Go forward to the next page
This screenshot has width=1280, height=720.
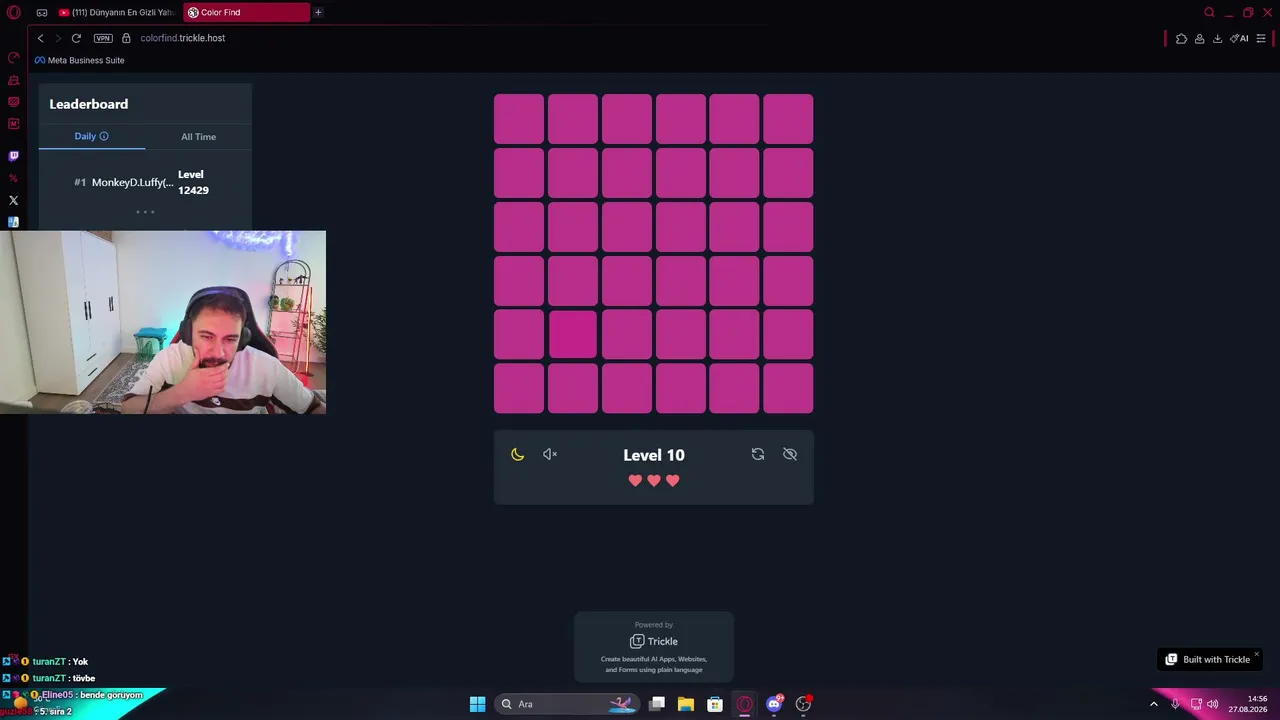coord(58,38)
